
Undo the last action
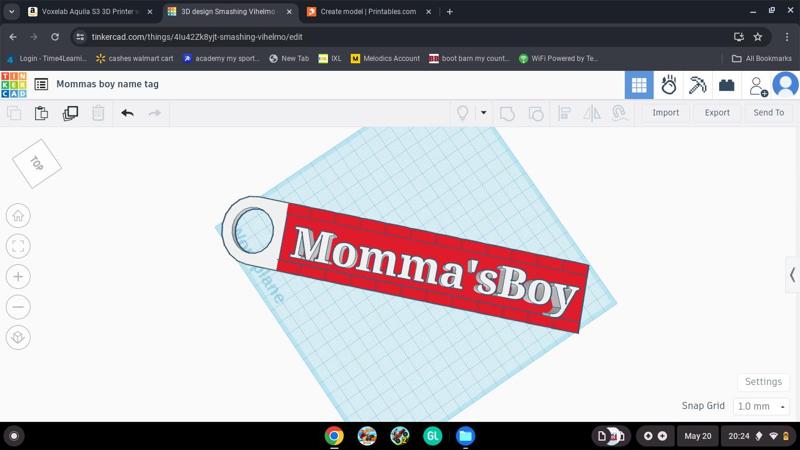click(128, 113)
